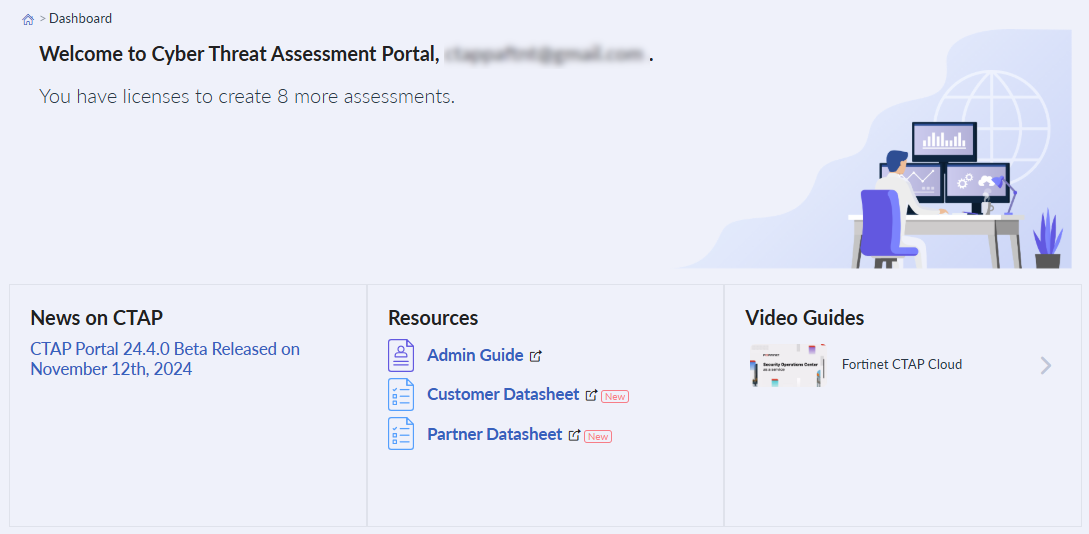Click external-link icon next to Admin Guide
Image resolution: width=1089 pixels, height=534 pixels.
click(x=535, y=356)
